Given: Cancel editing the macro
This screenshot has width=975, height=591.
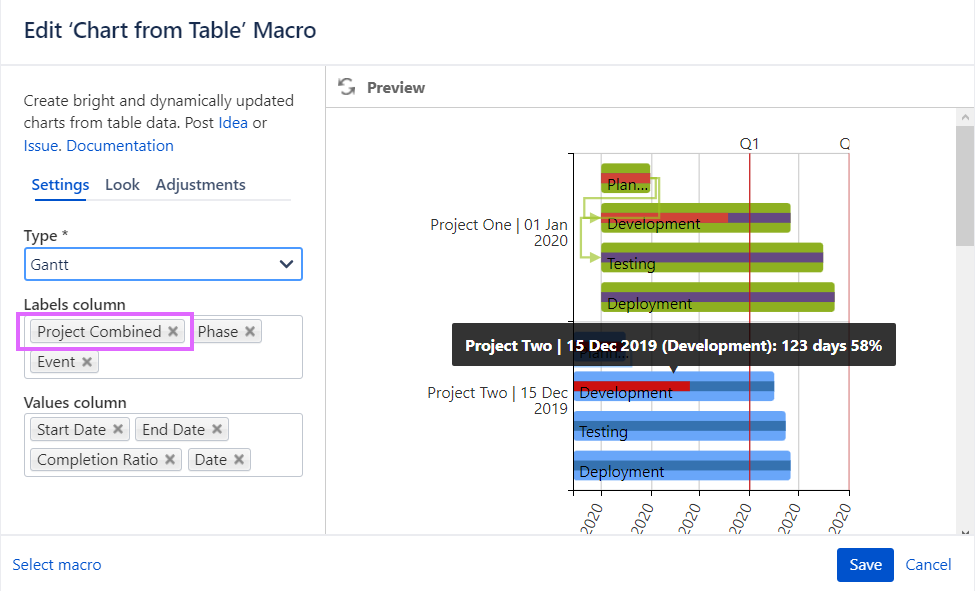Looking at the screenshot, I should point(928,564).
